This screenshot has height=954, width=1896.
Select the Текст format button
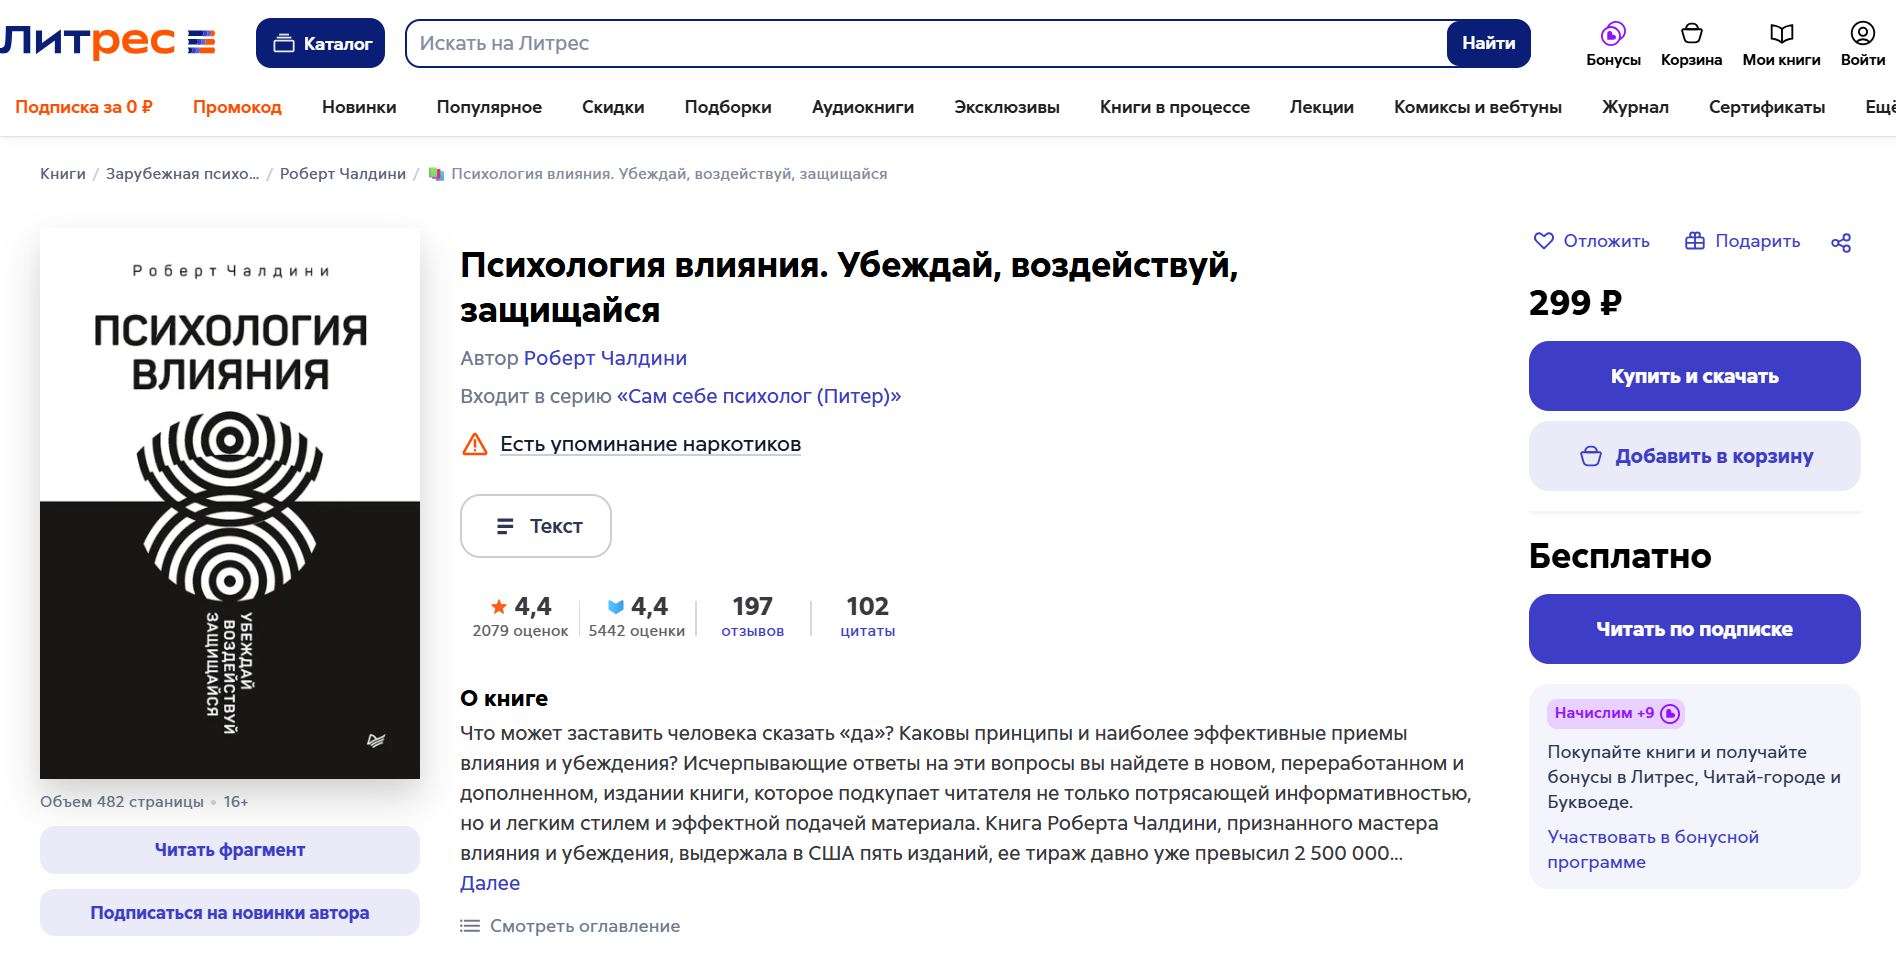(x=536, y=526)
